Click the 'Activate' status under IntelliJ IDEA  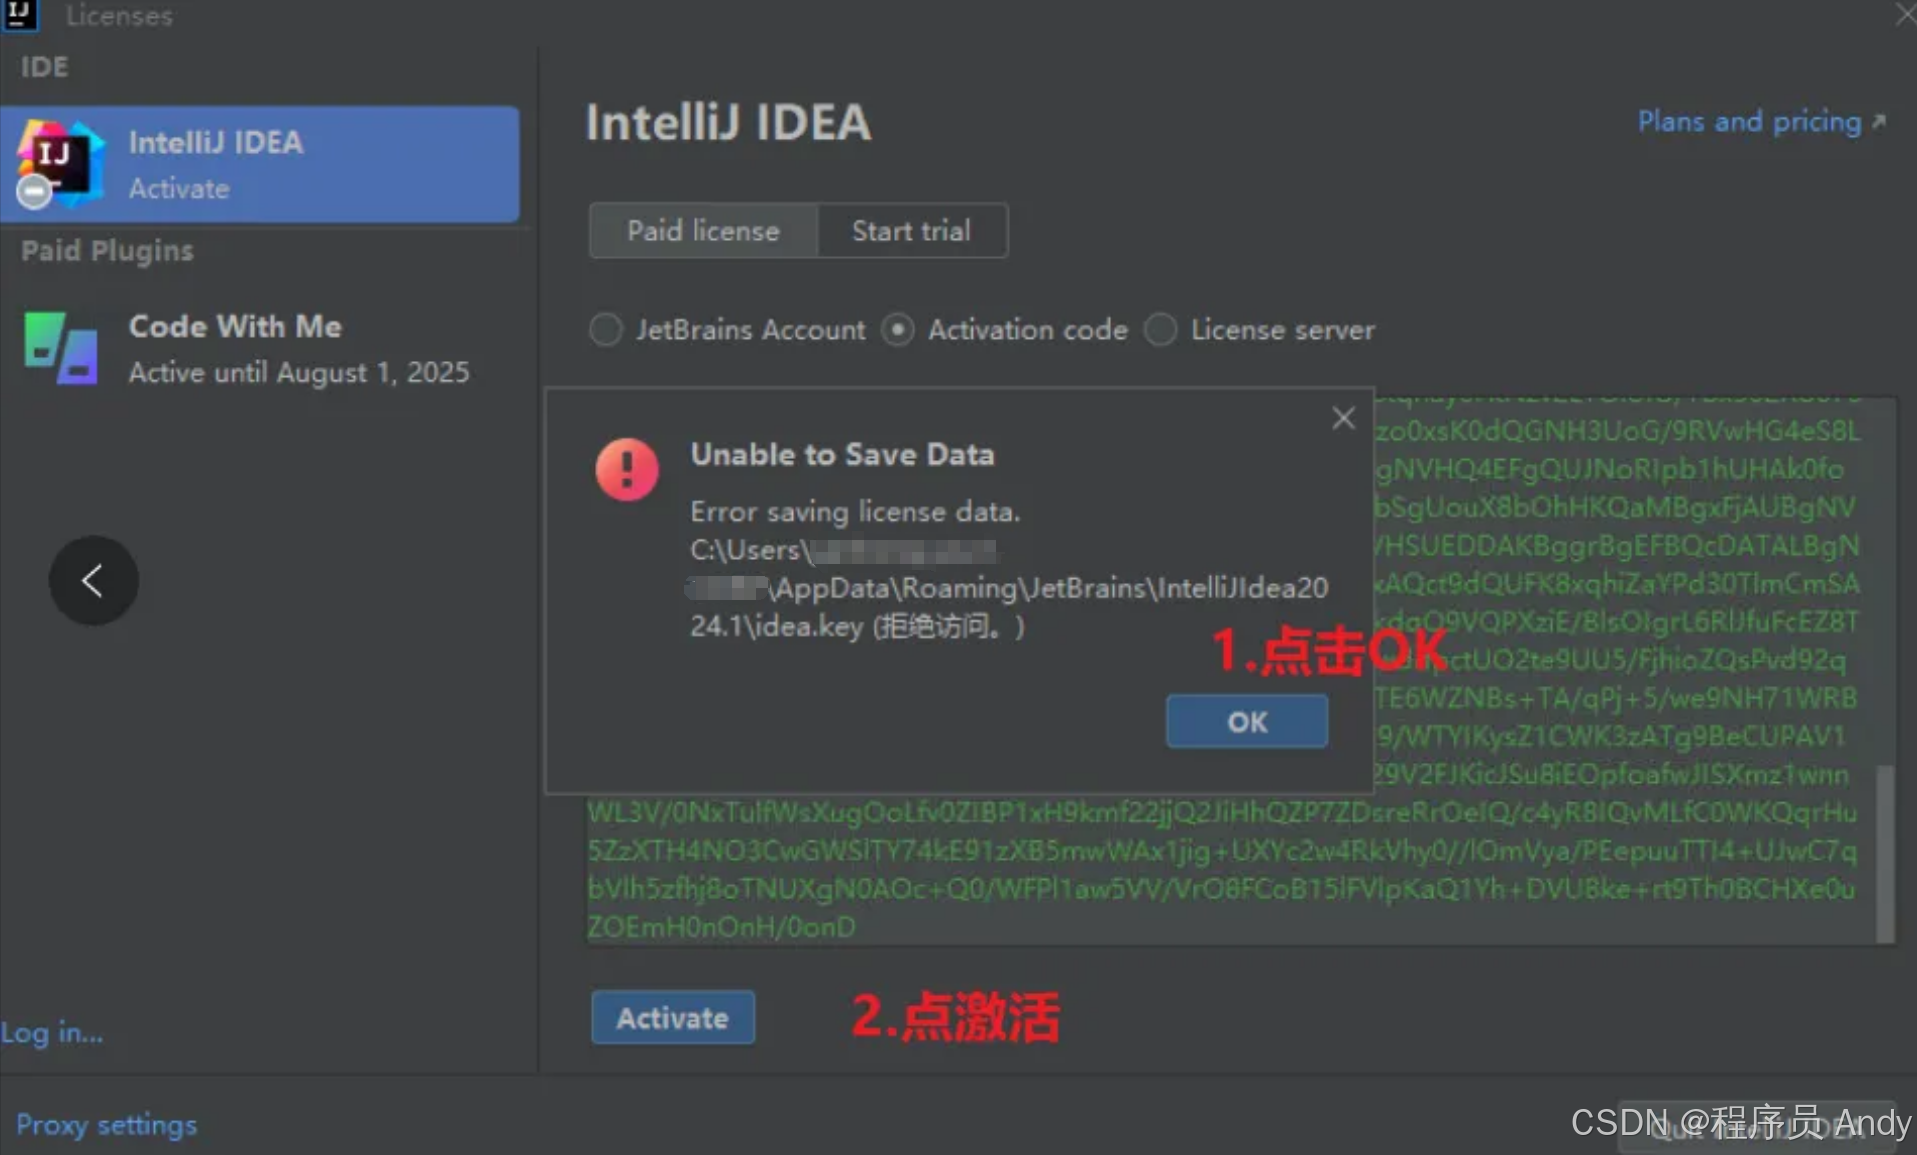point(179,189)
